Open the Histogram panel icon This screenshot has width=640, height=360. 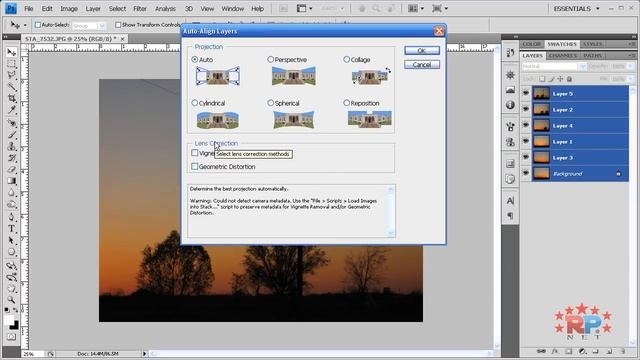[510, 89]
